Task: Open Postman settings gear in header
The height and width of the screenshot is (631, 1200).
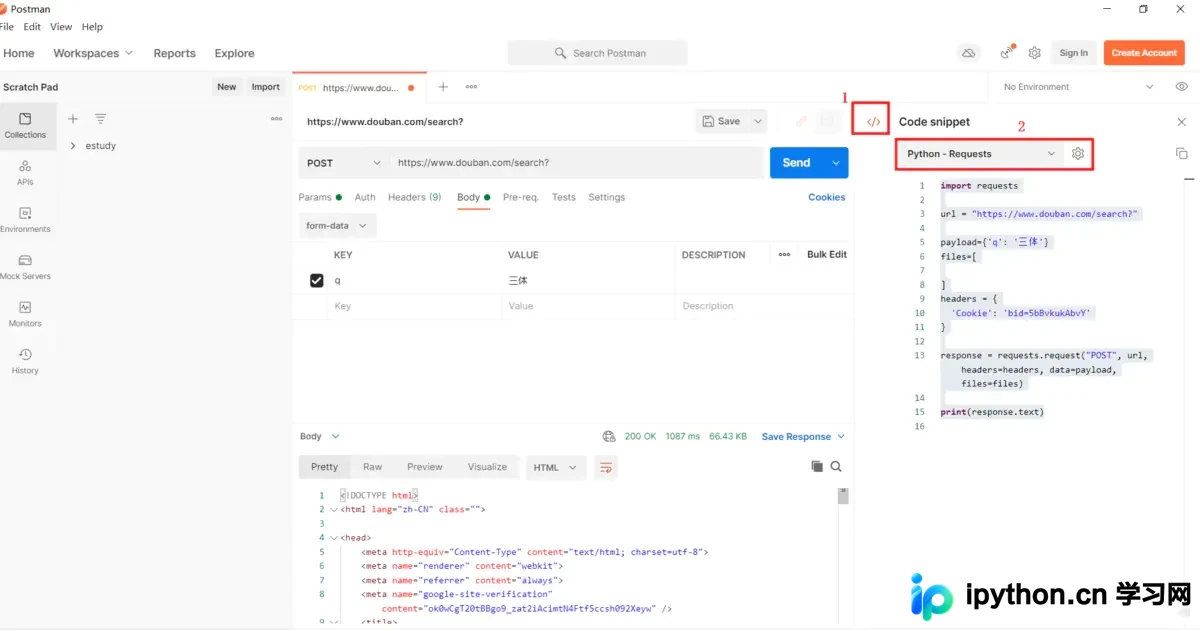Action: pyautogui.click(x=1035, y=53)
